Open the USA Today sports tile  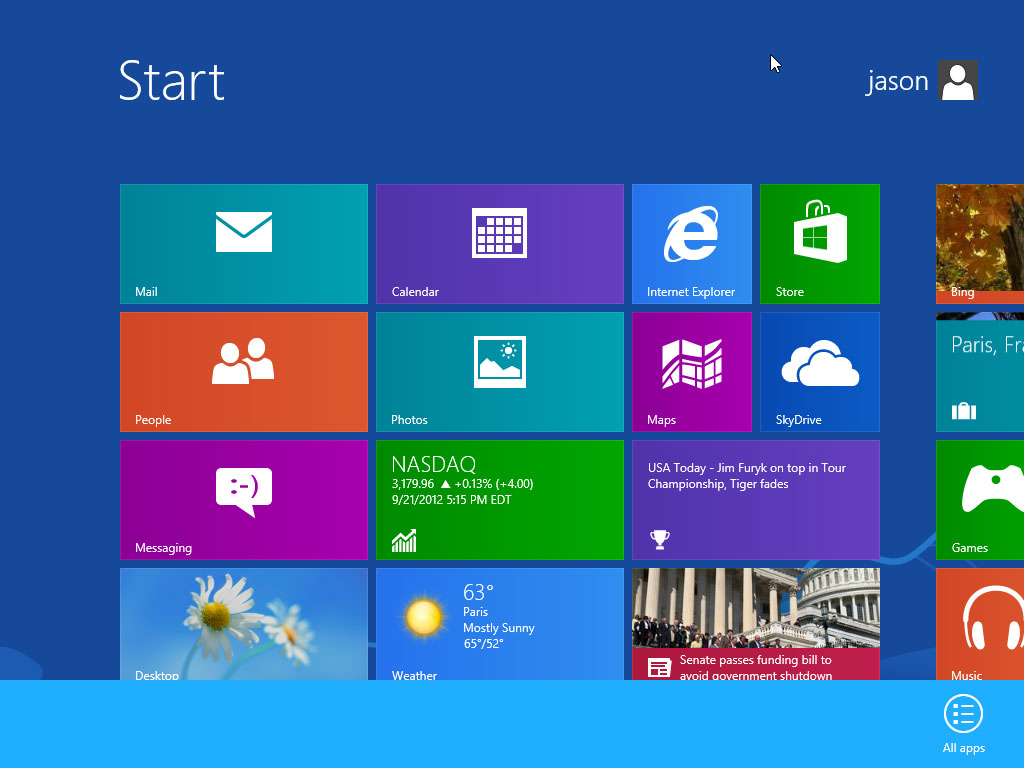756,500
